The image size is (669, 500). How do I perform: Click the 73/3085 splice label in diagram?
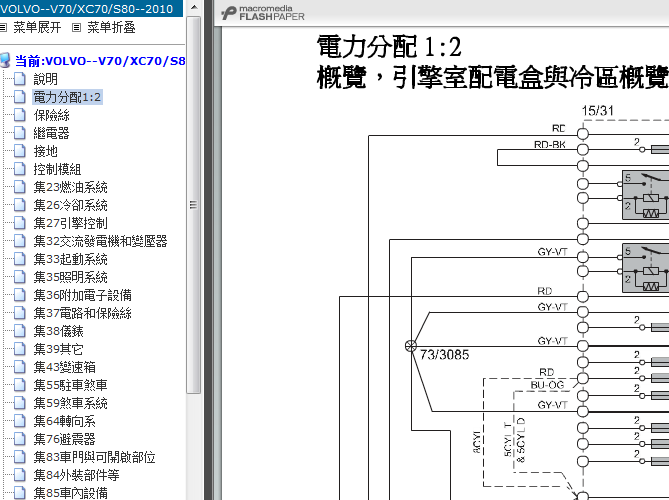point(445,355)
